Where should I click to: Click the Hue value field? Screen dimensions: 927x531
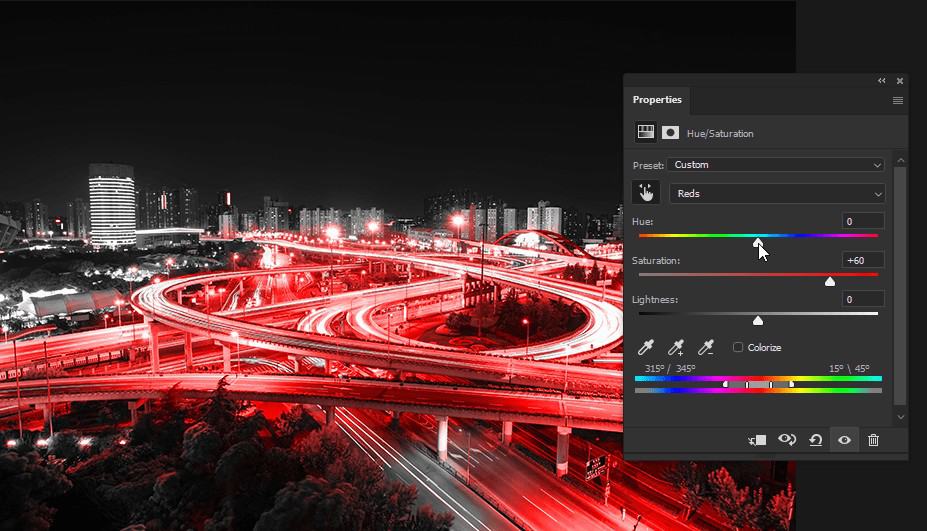[863, 221]
